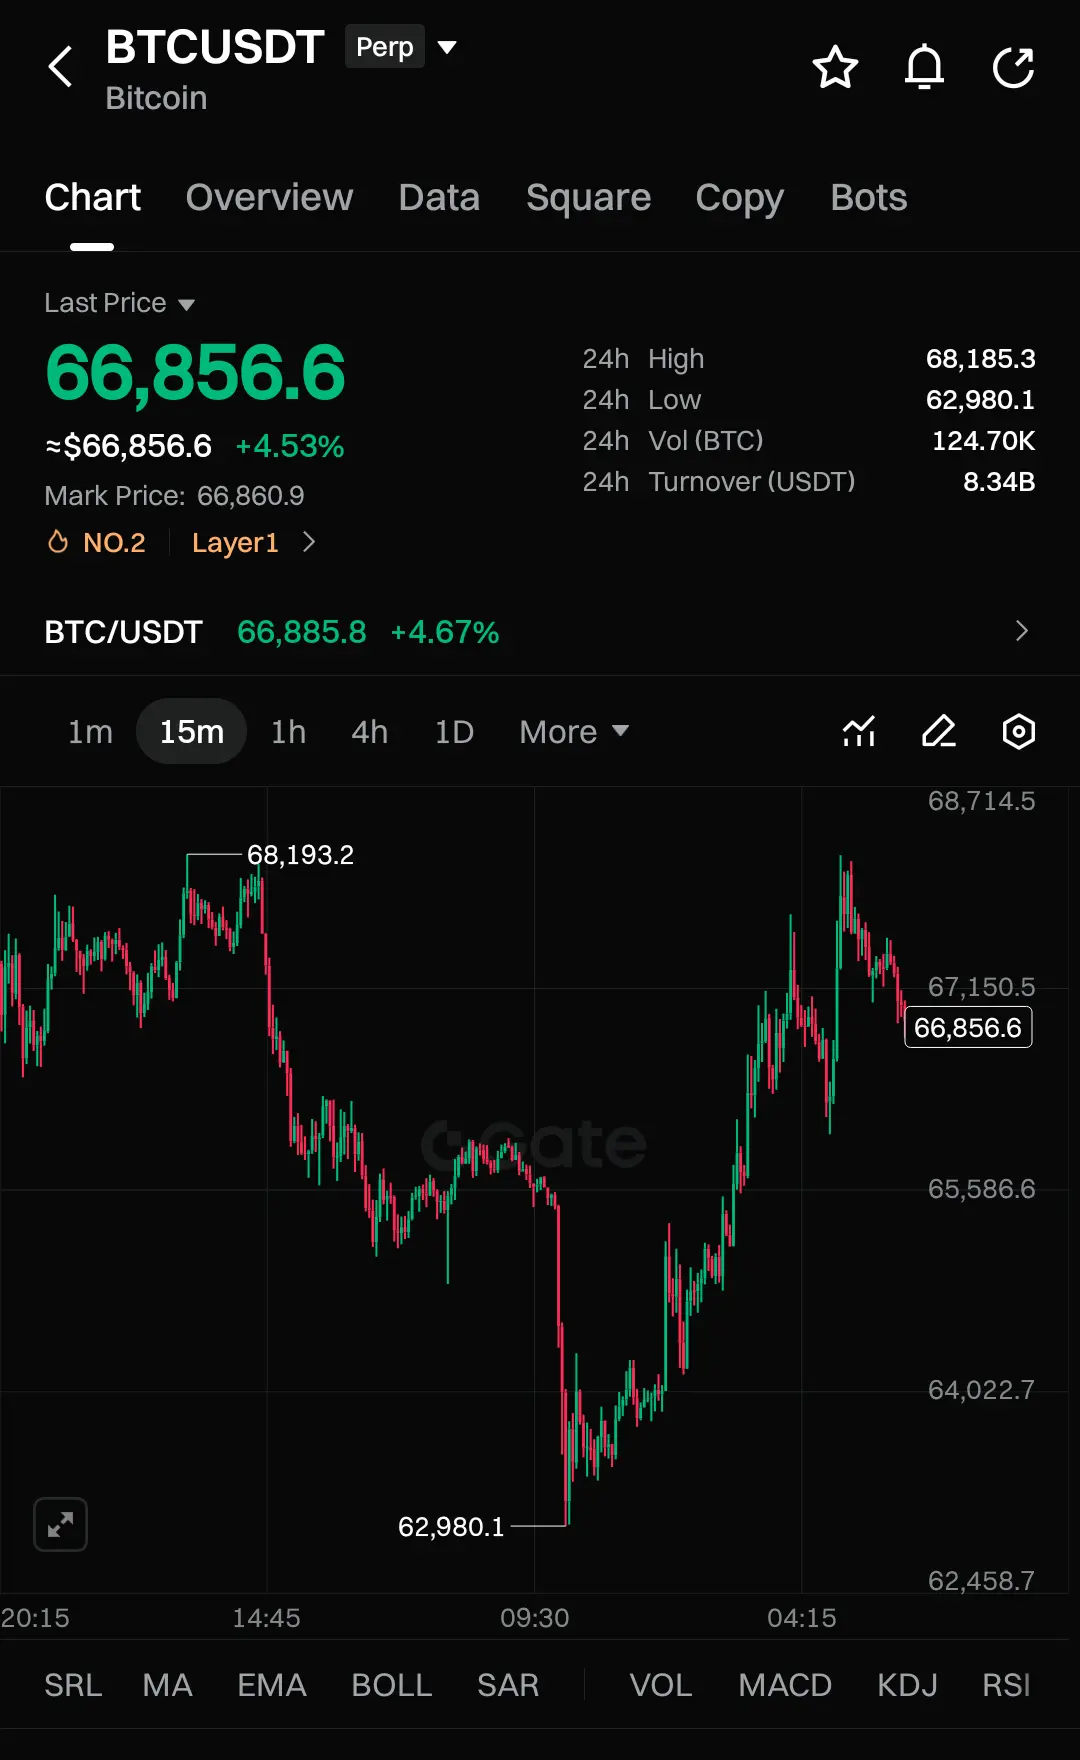Expand chart to fullscreen
1080x1760 pixels.
pos(60,1524)
